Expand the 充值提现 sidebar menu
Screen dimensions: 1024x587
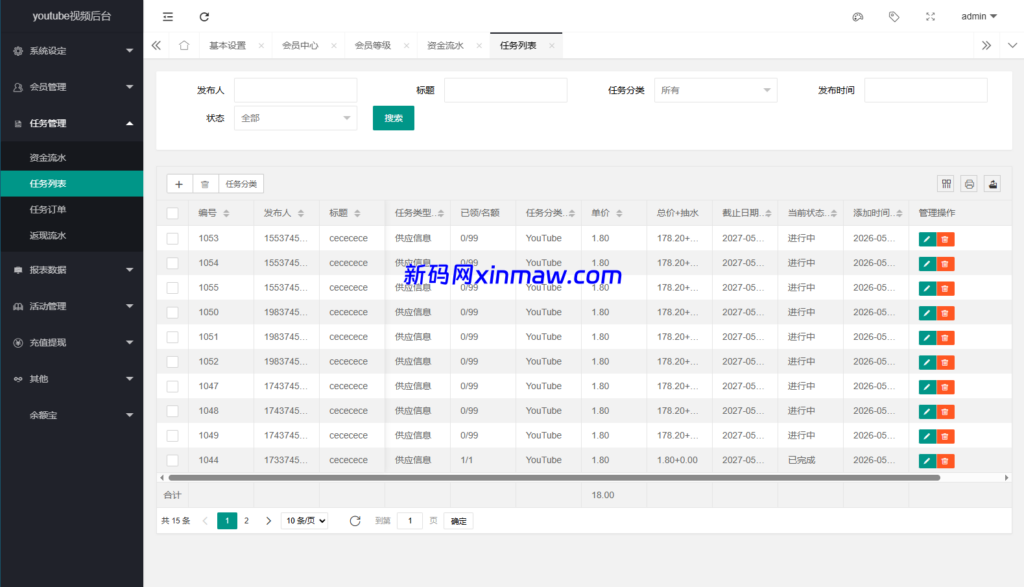pos(72,343)
